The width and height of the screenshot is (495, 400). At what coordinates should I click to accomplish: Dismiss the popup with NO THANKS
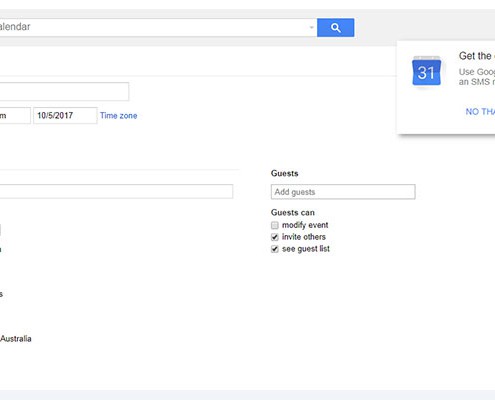point(480,112)
